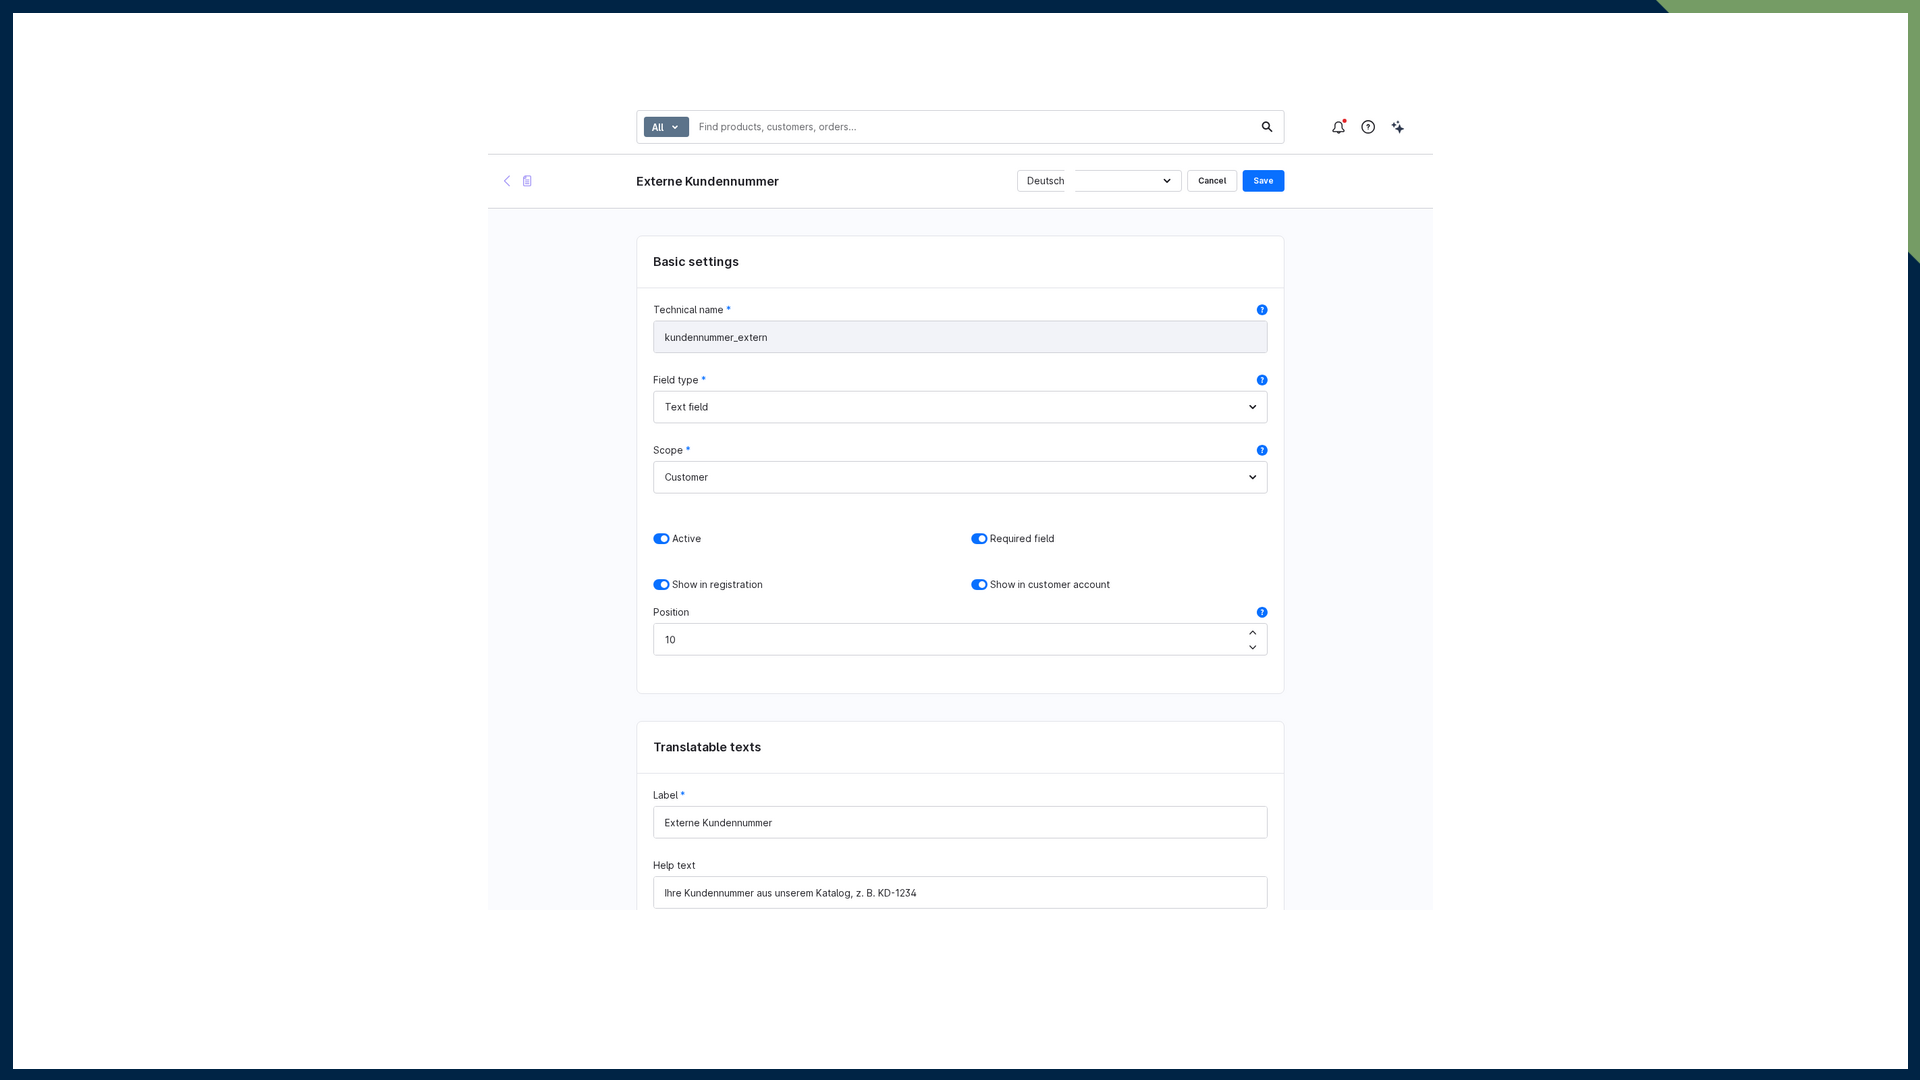Show help tooltip for Position
This screenshot has width=1920, height=1080.
pyautogui.click(x=1262, y=612)
